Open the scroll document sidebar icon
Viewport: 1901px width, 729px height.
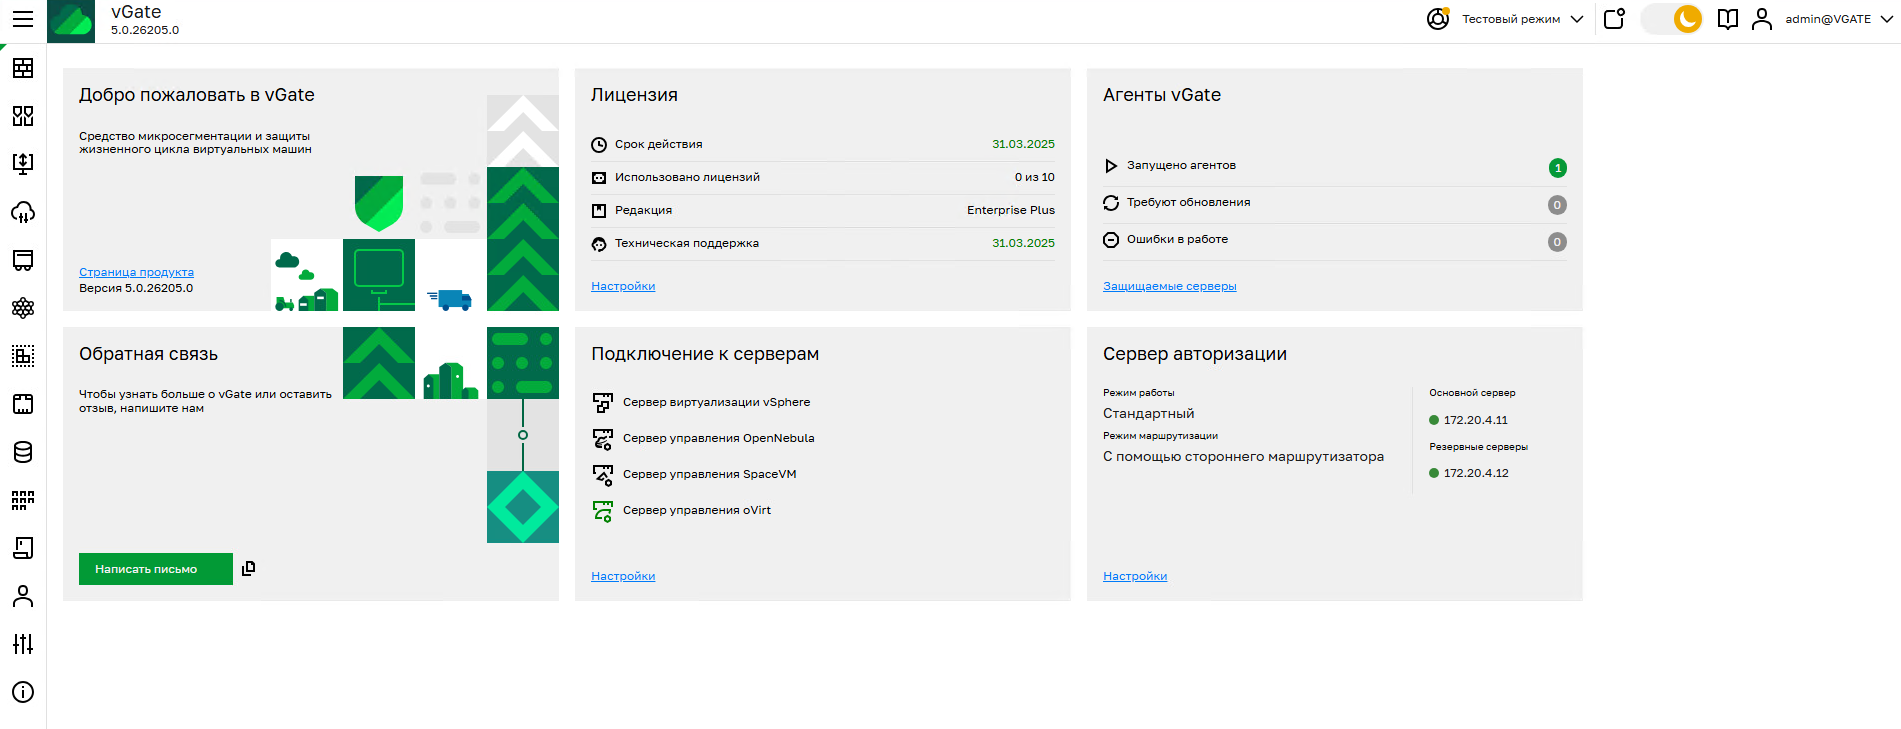(x=23, y=548)
